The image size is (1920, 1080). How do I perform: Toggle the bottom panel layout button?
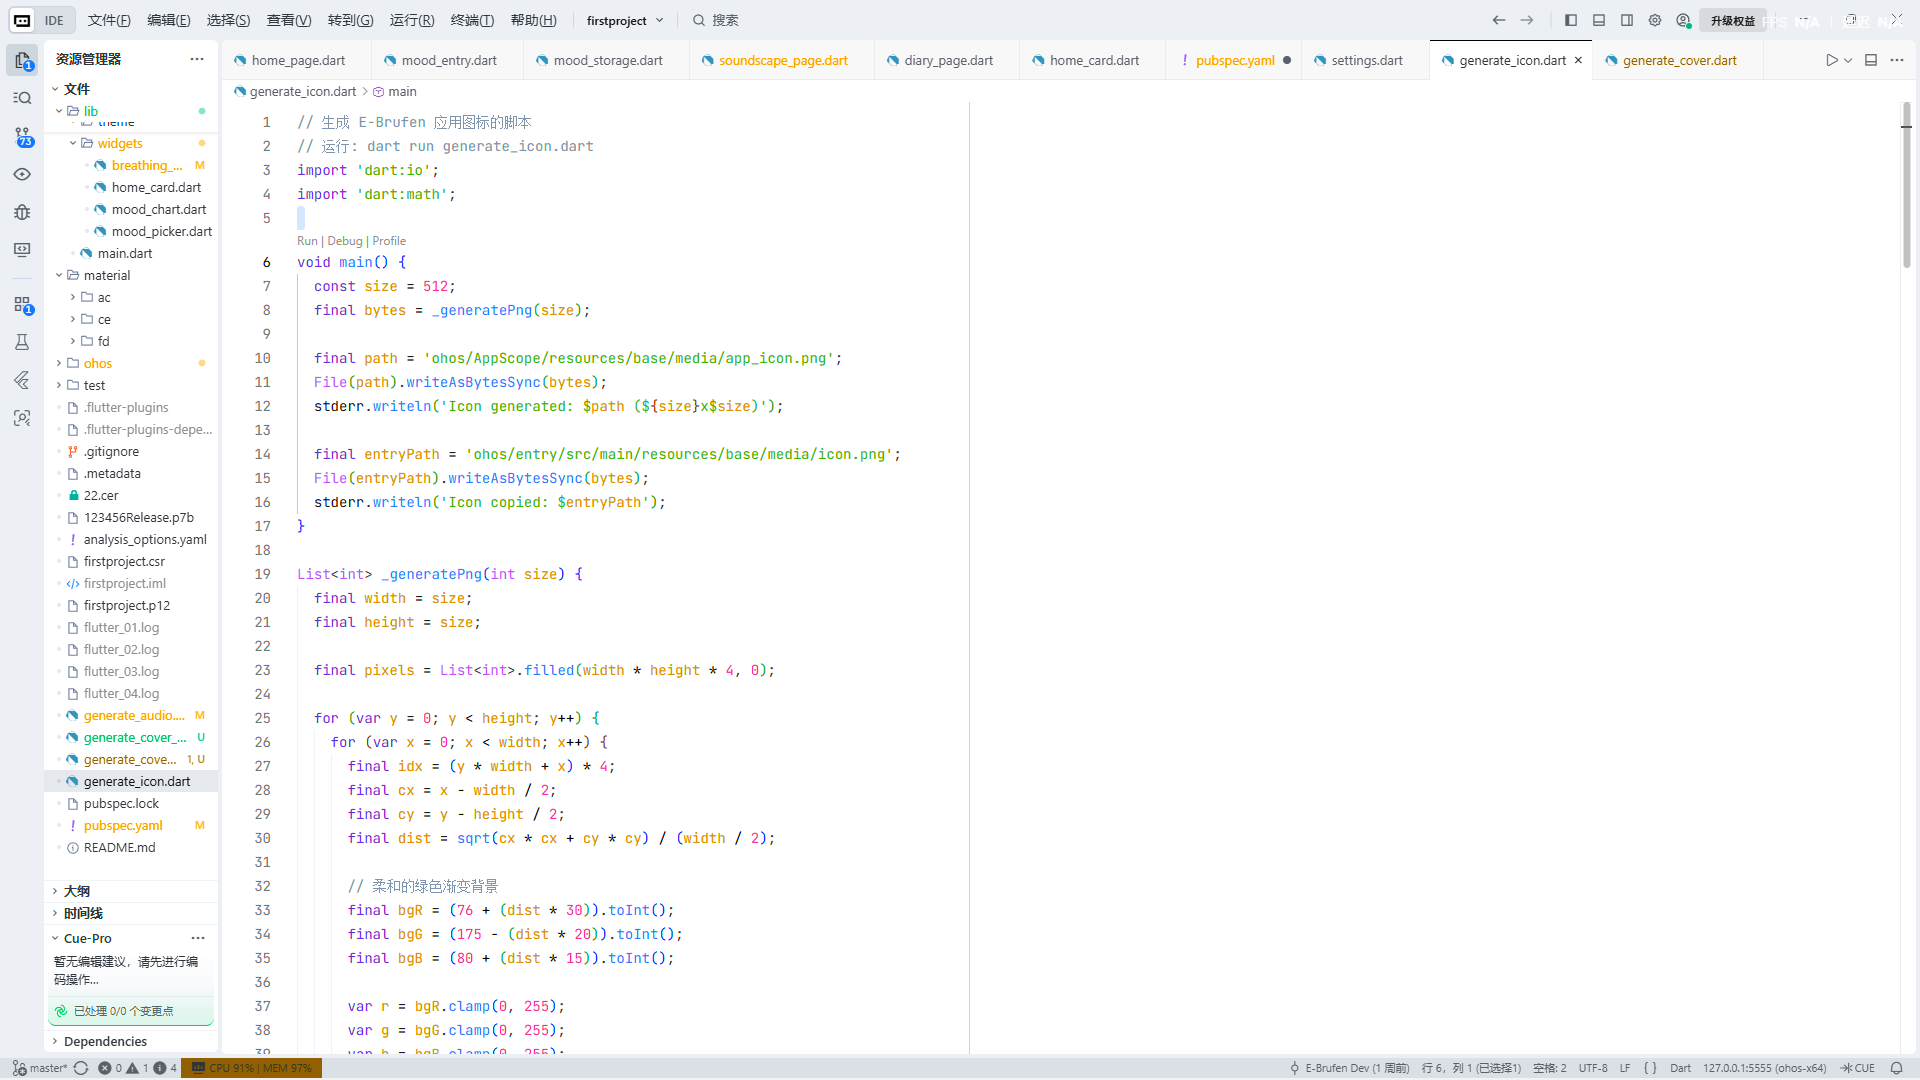pyautogui.click(x=1599, y=20)
